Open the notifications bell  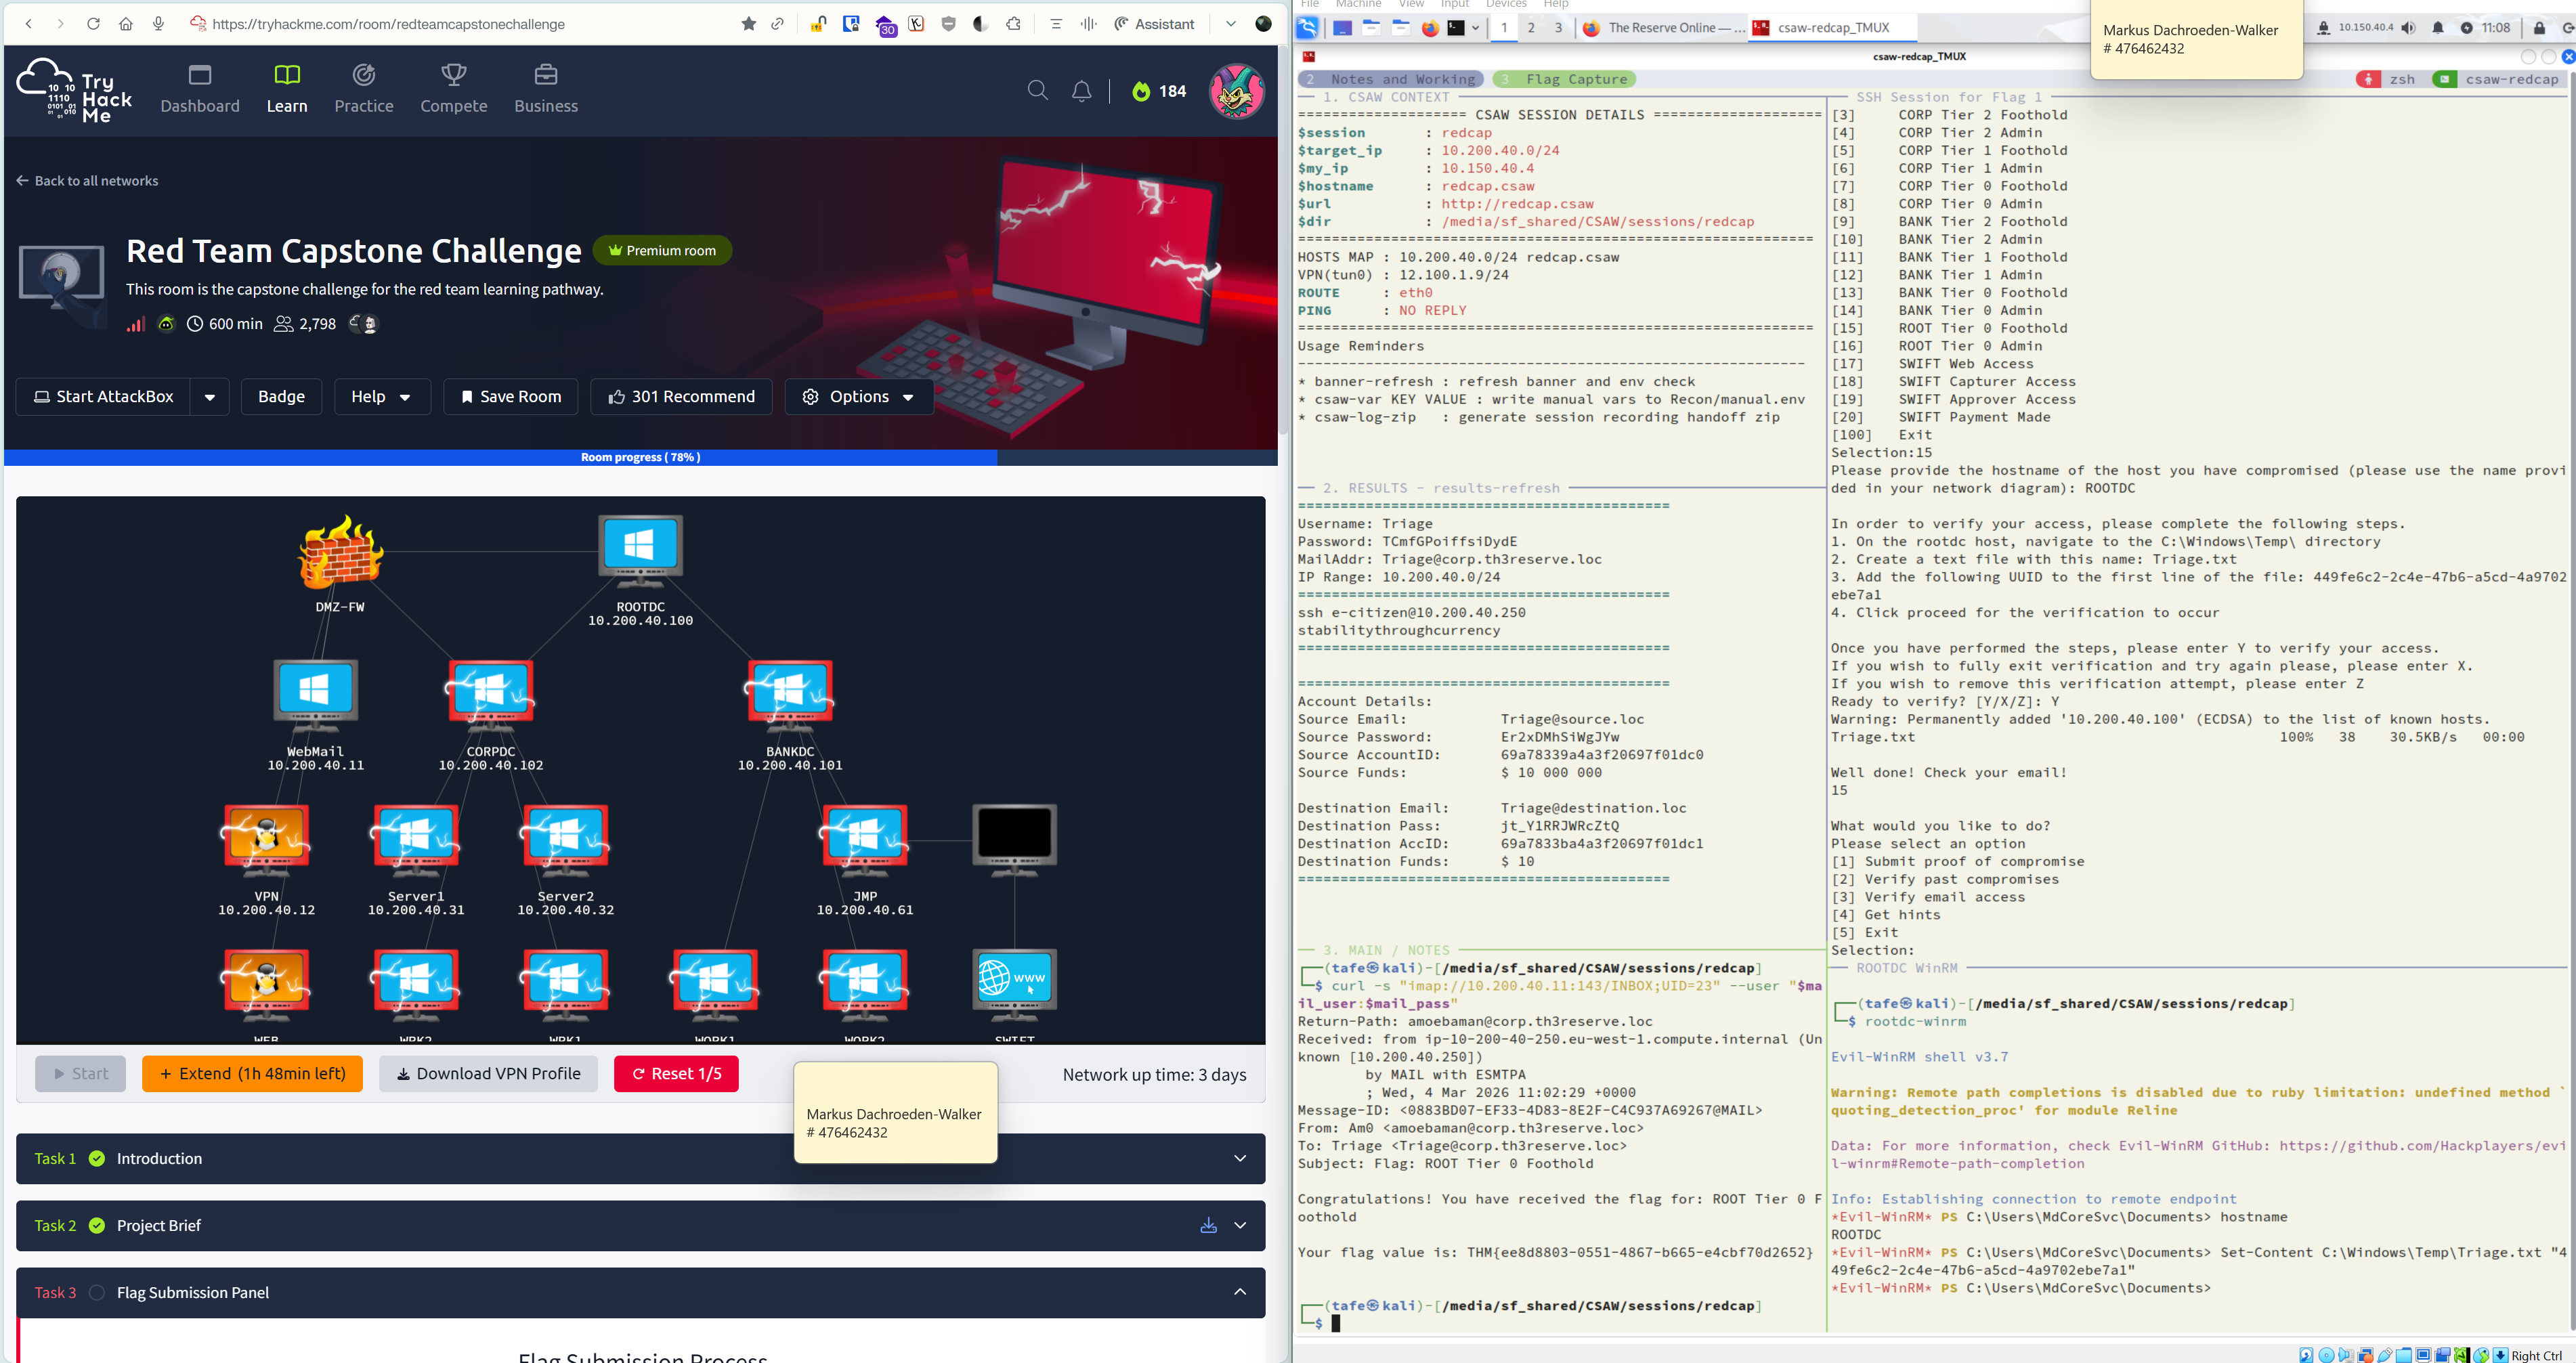click(x=1081, y=91)
